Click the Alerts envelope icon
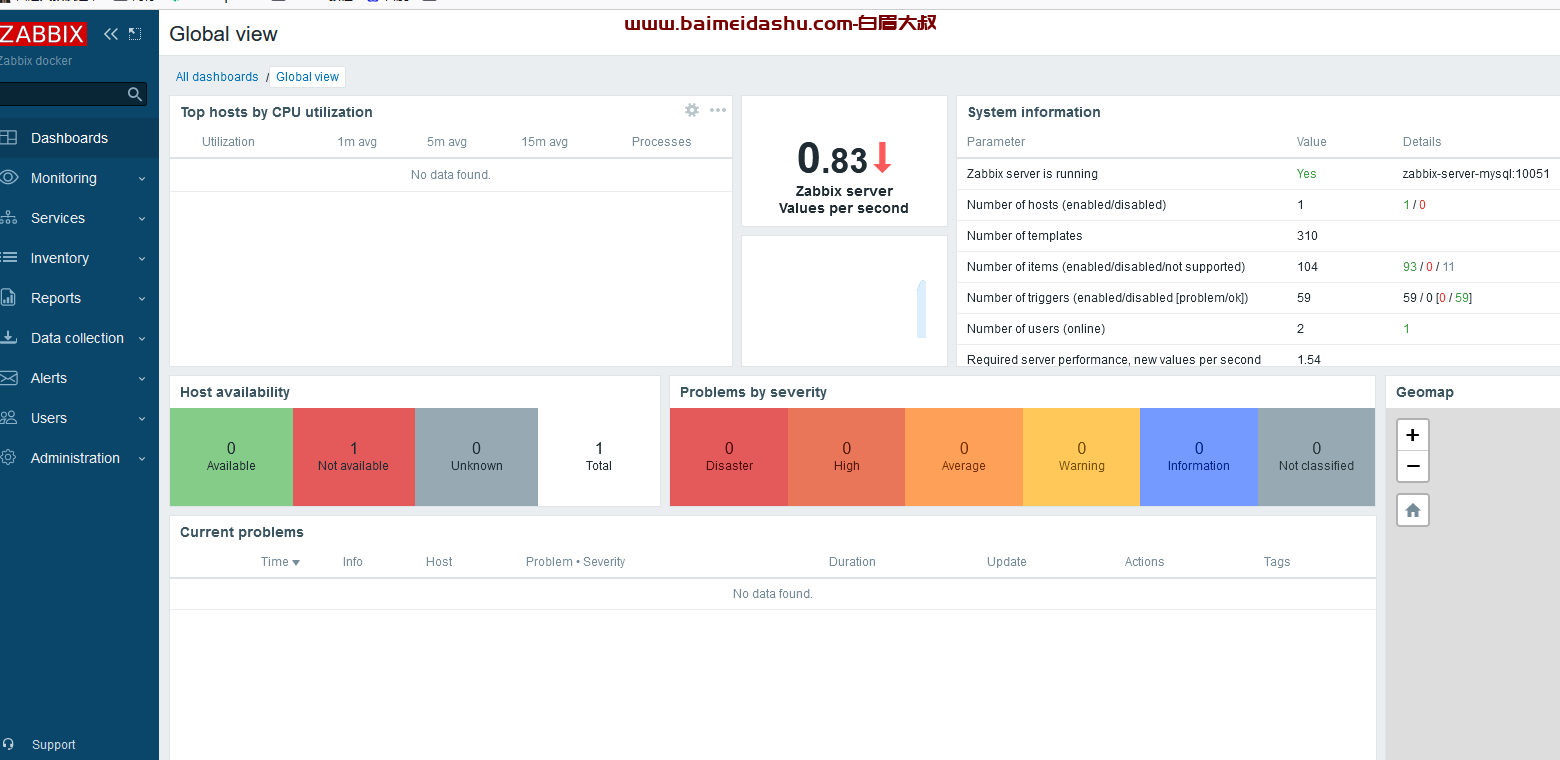This screenshot has height=760, width=1560. [9, 378]
